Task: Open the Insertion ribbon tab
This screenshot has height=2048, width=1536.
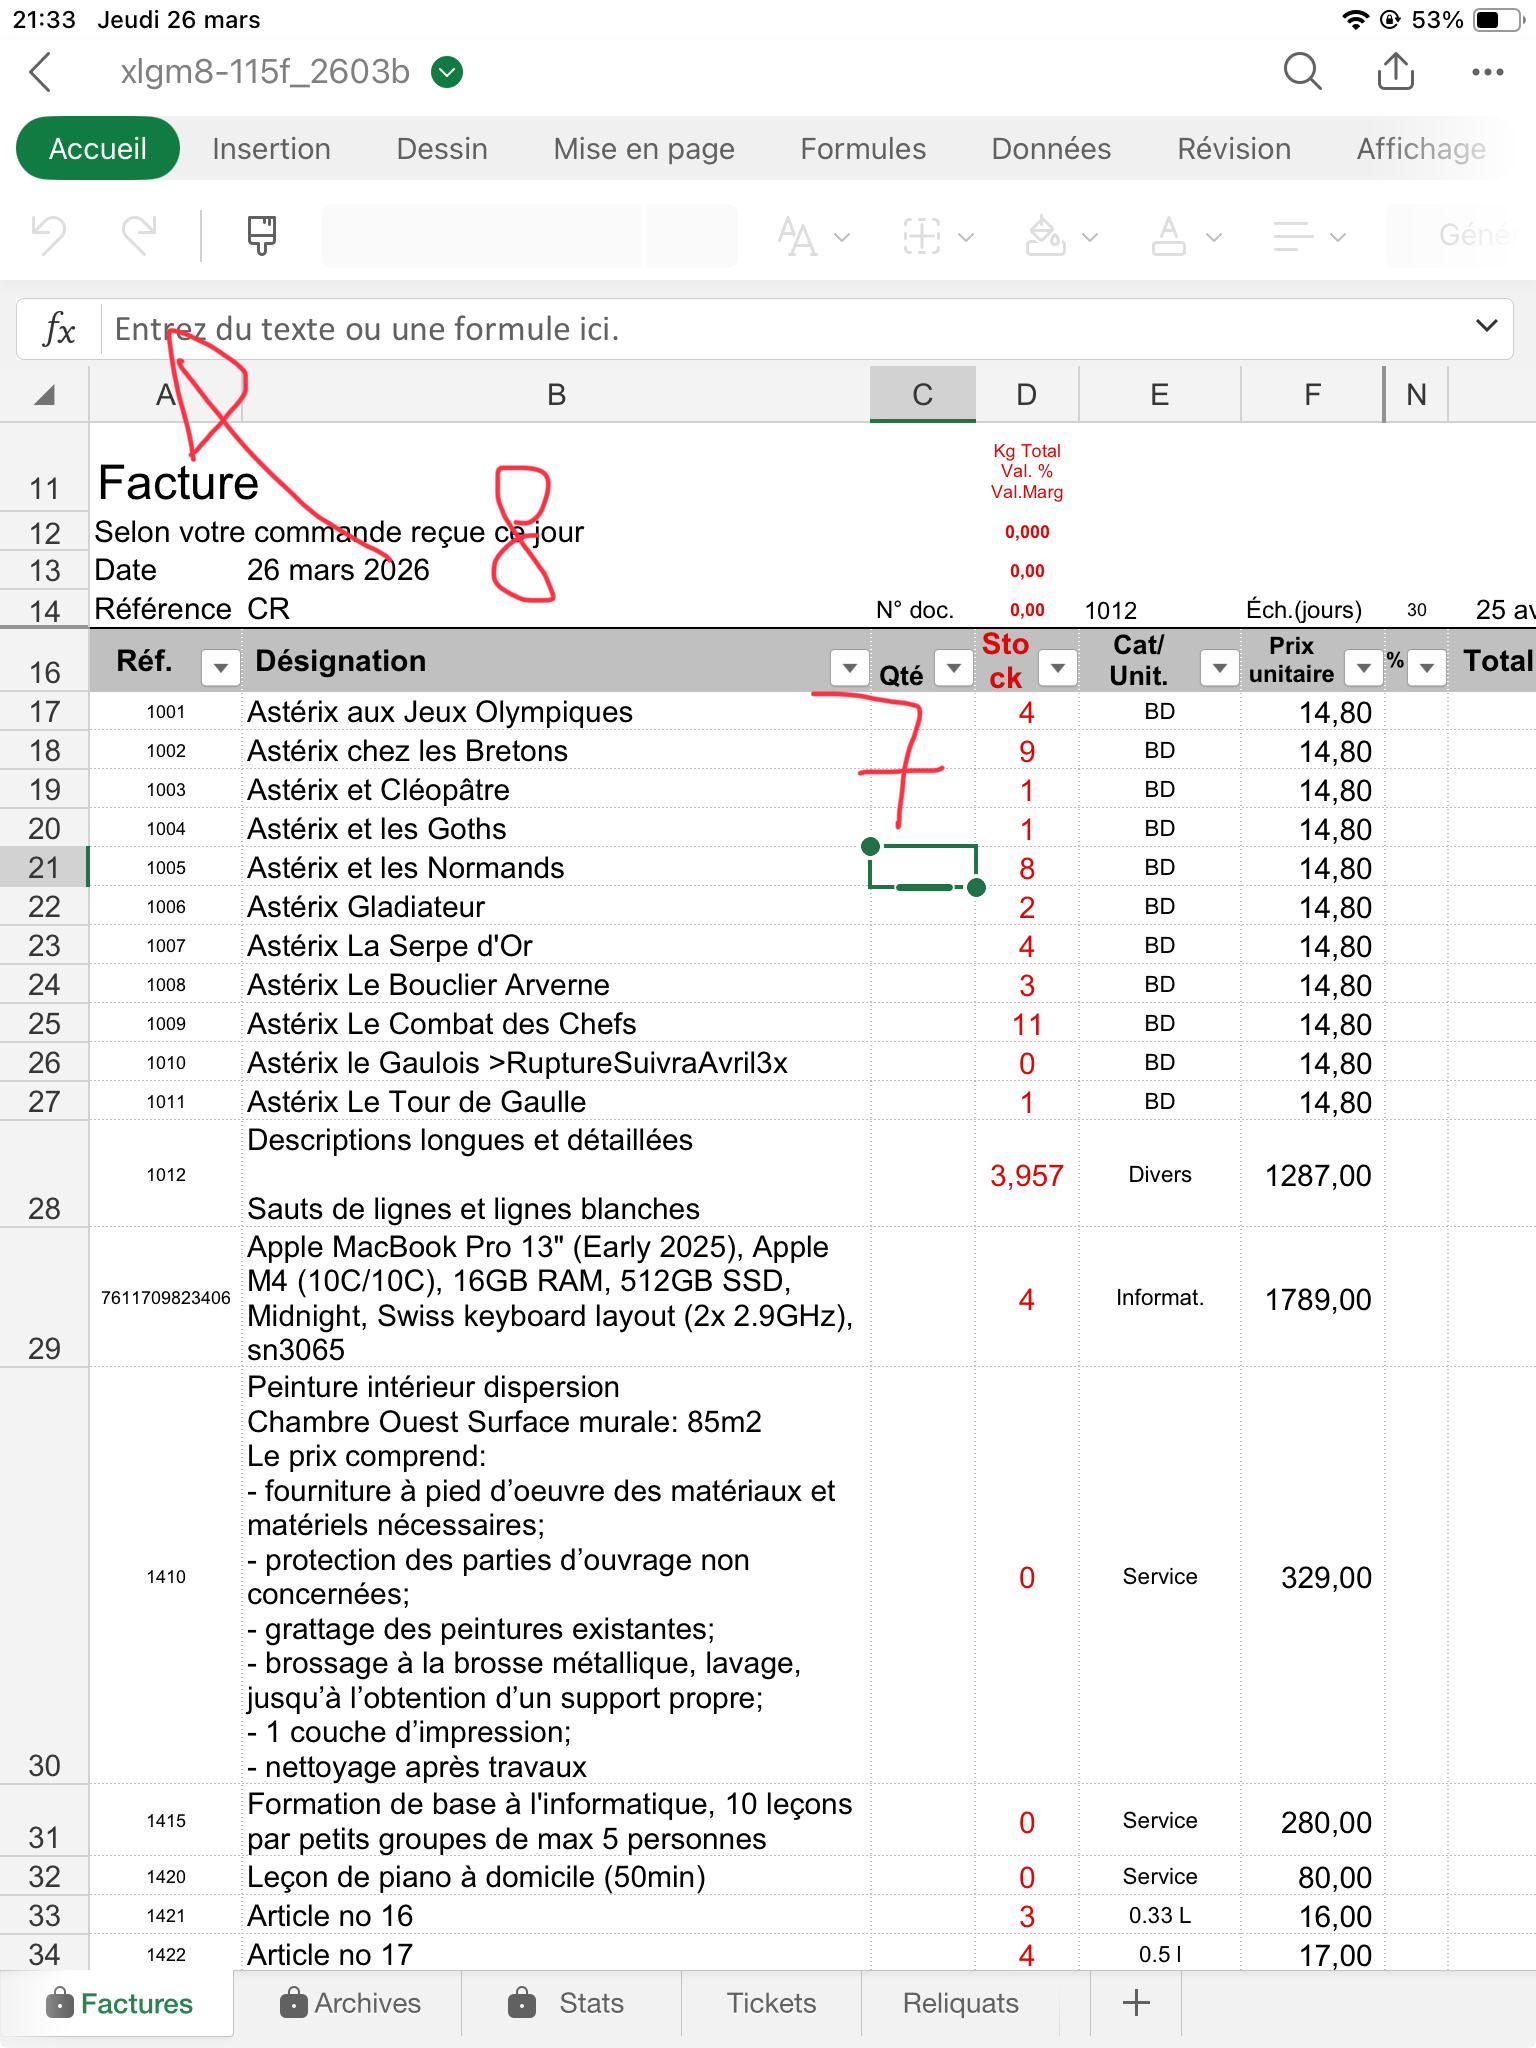Action: [x=271, y=149]
